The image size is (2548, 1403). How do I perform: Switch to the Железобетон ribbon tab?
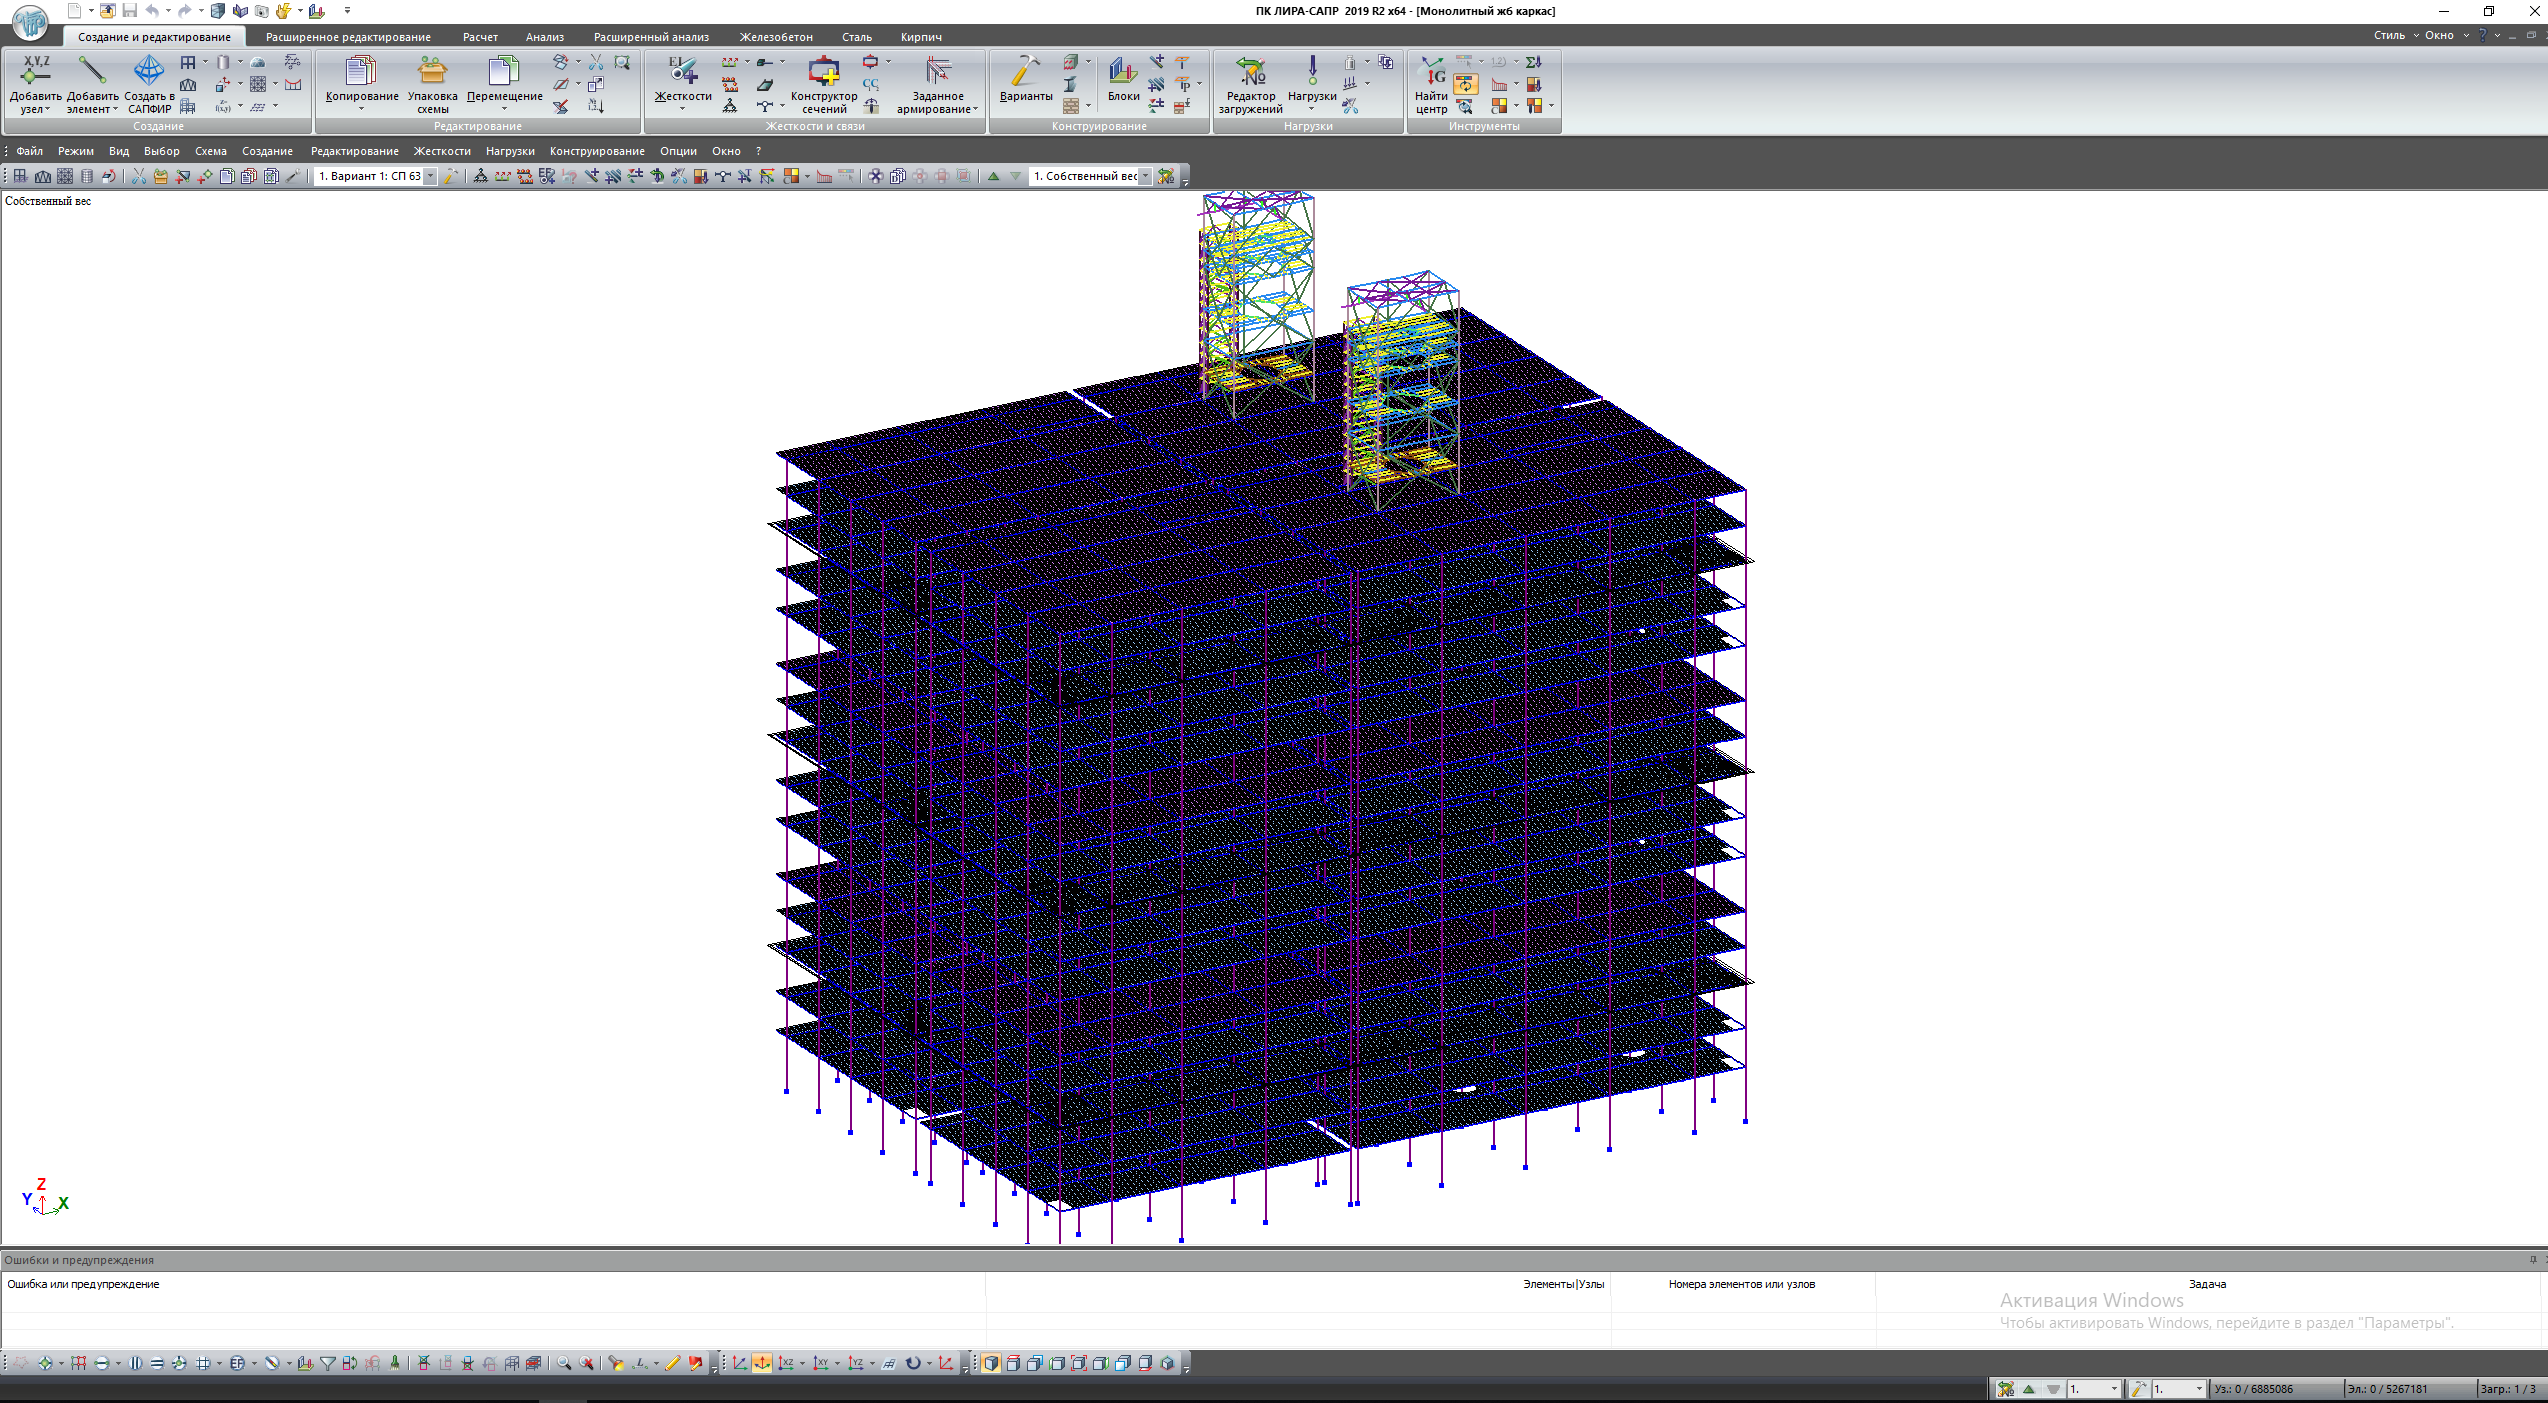pyautogui.click(x=775, y=37)
